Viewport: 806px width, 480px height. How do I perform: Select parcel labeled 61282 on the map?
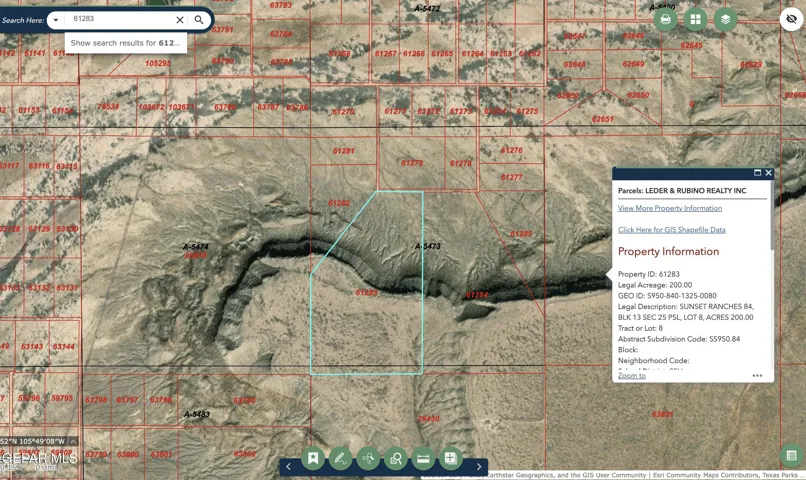click(339, 203)
